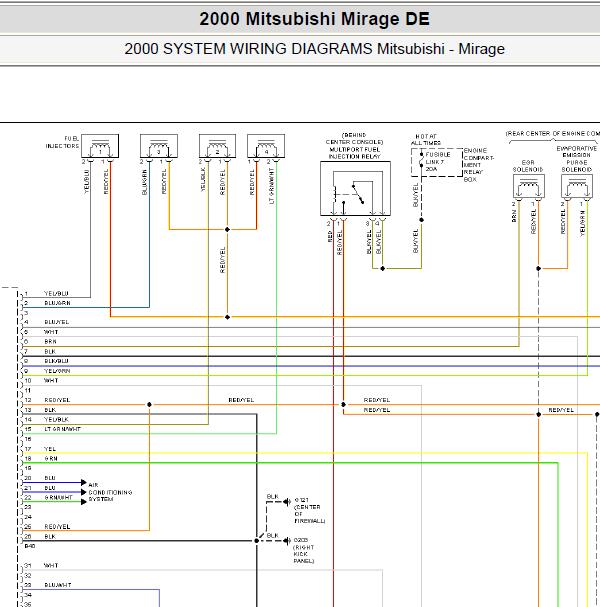Select the Multiport Fuel Injection Relay box symbol
This screenshot has width=600, height=607.
[x=355, y=189]
